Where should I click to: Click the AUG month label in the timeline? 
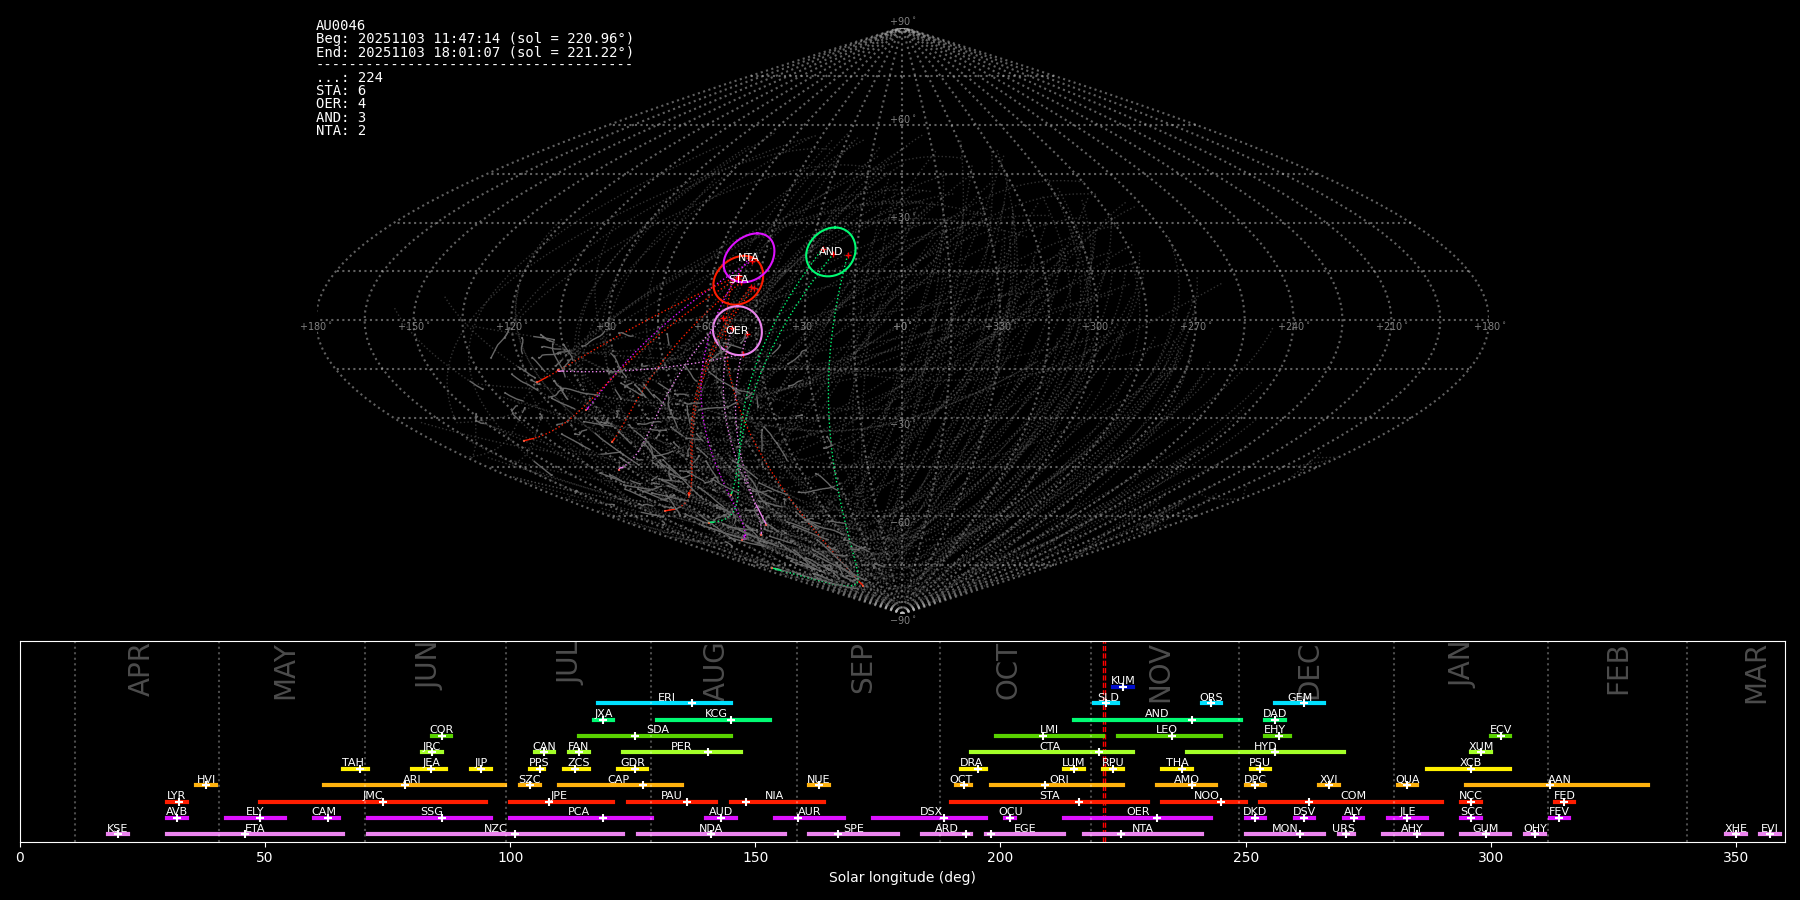(714, 672)
